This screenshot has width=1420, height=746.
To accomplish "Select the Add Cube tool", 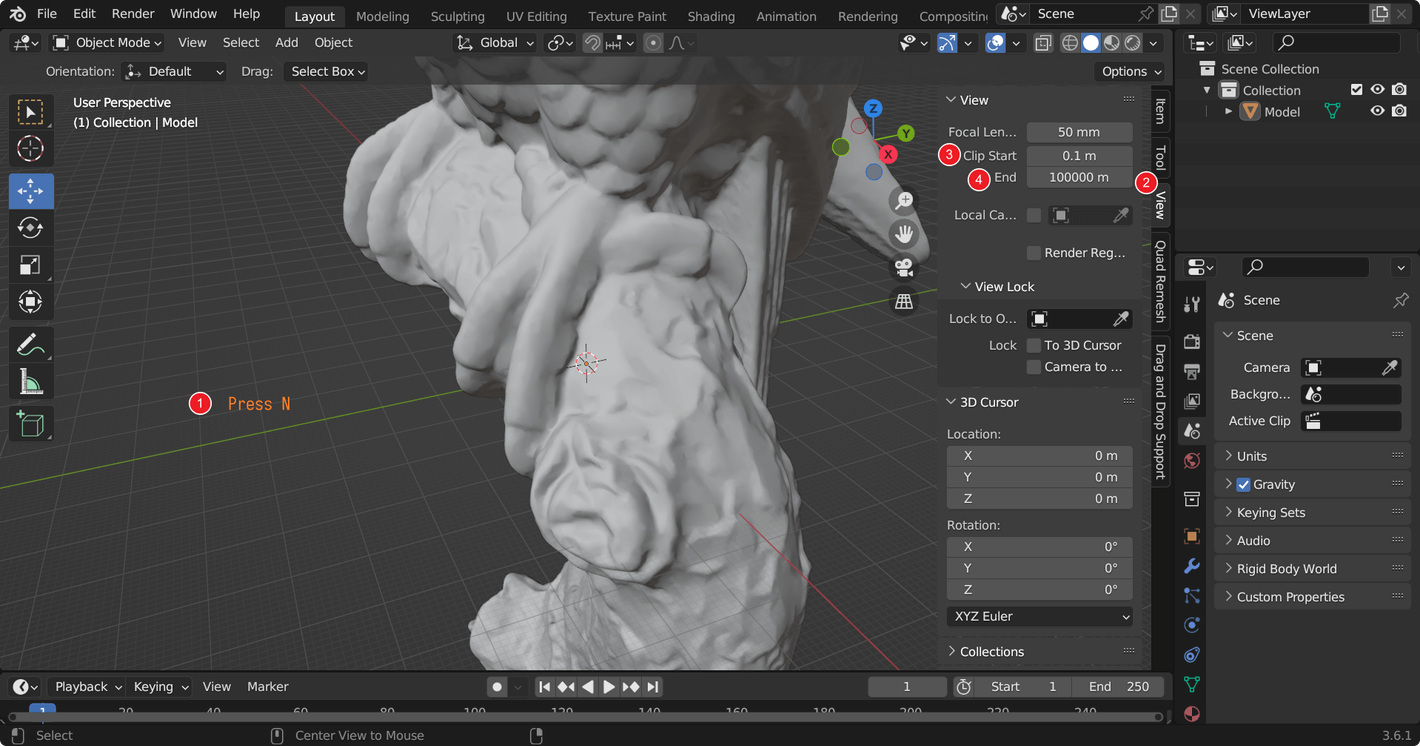I will point(31,424).
